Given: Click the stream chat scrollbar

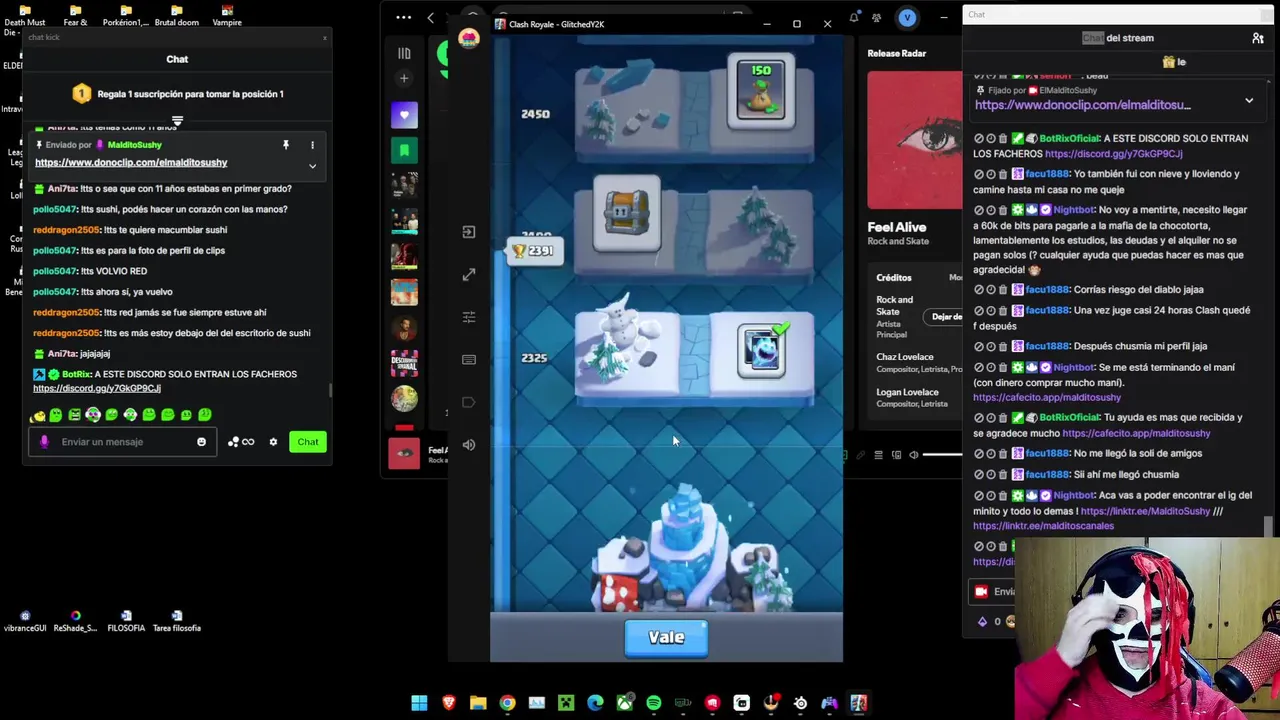Looking at the screenshot, I should (x=1269, y=526).
